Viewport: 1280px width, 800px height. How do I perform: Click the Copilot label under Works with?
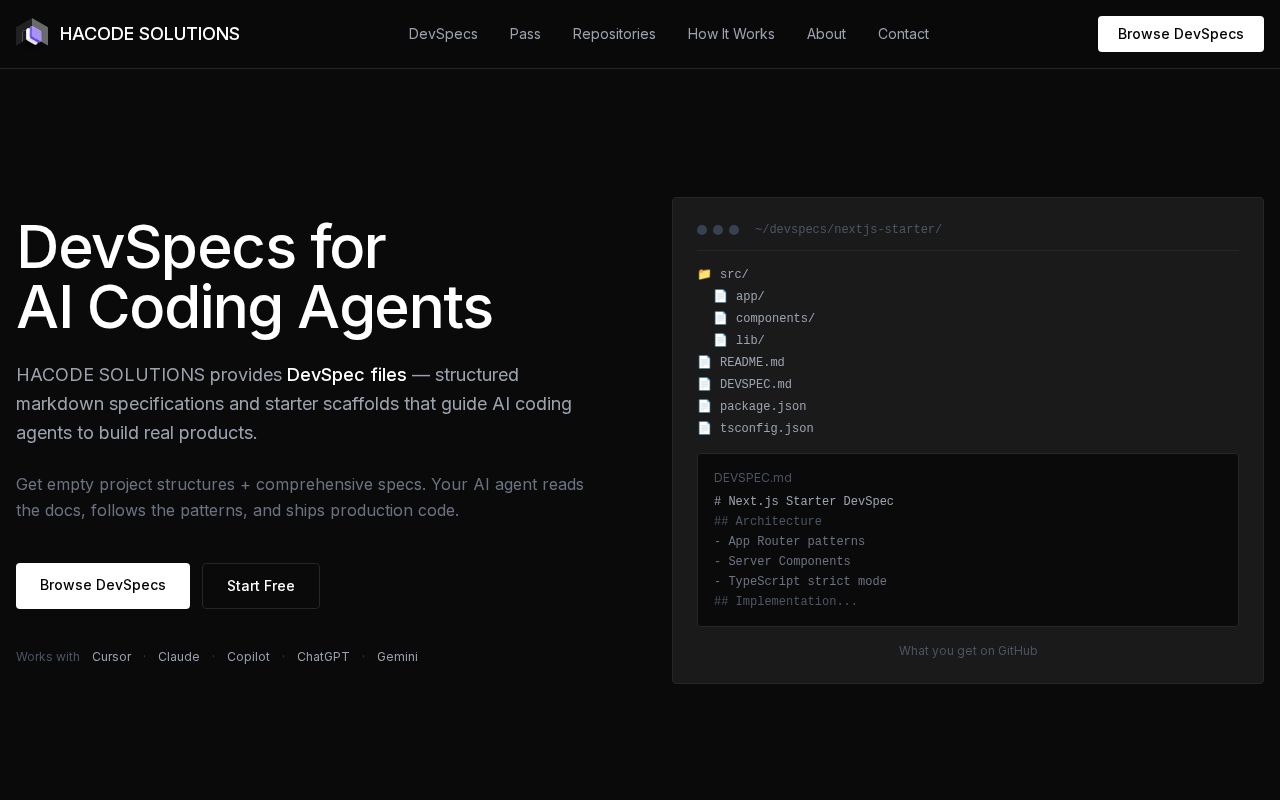(x=248, y=657)
